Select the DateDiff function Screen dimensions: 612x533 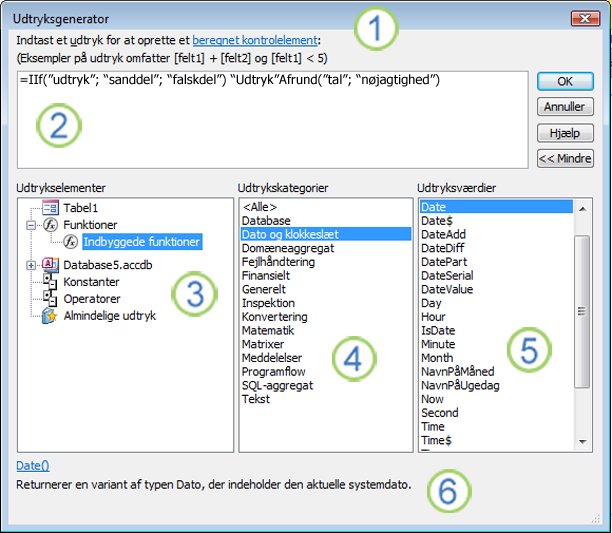point(496,248)
